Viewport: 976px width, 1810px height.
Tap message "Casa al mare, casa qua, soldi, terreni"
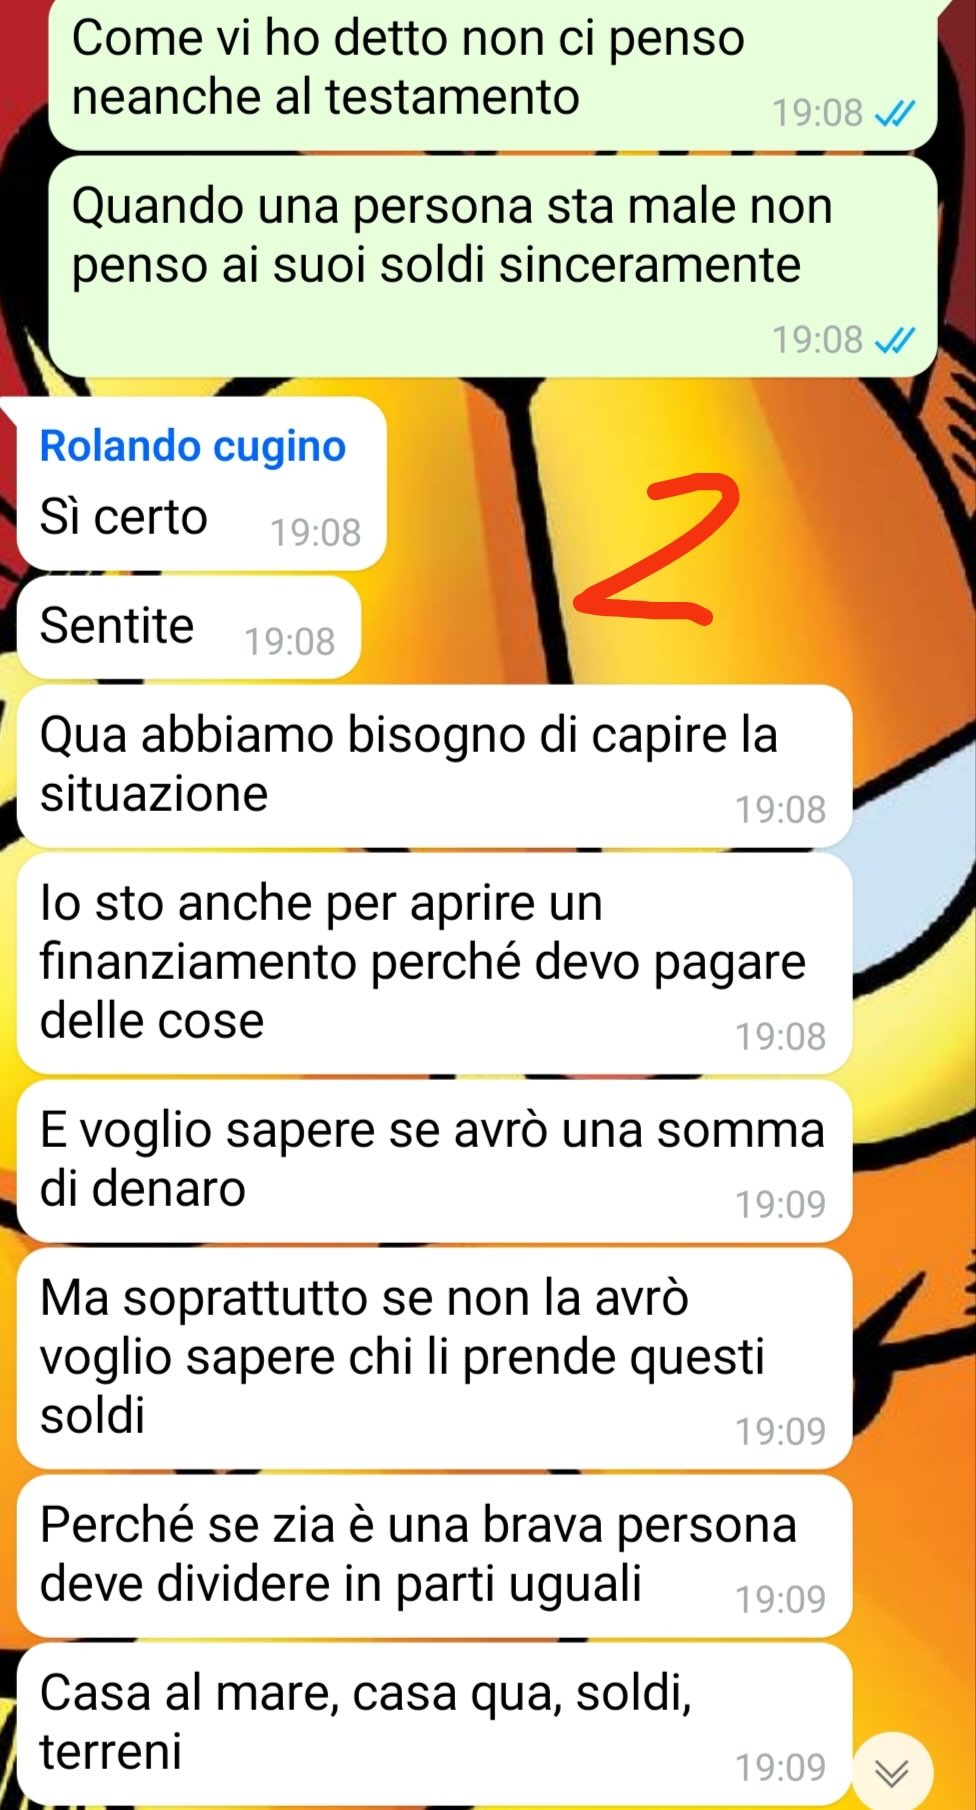[434, 1723]
